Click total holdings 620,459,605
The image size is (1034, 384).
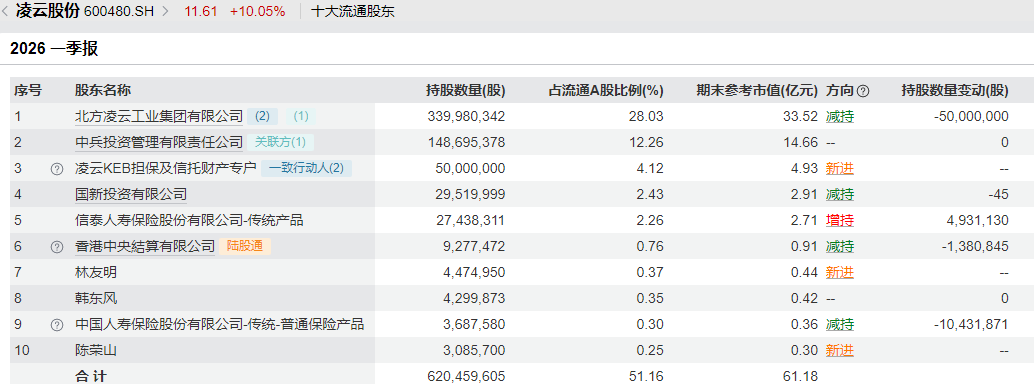[466, 377]
